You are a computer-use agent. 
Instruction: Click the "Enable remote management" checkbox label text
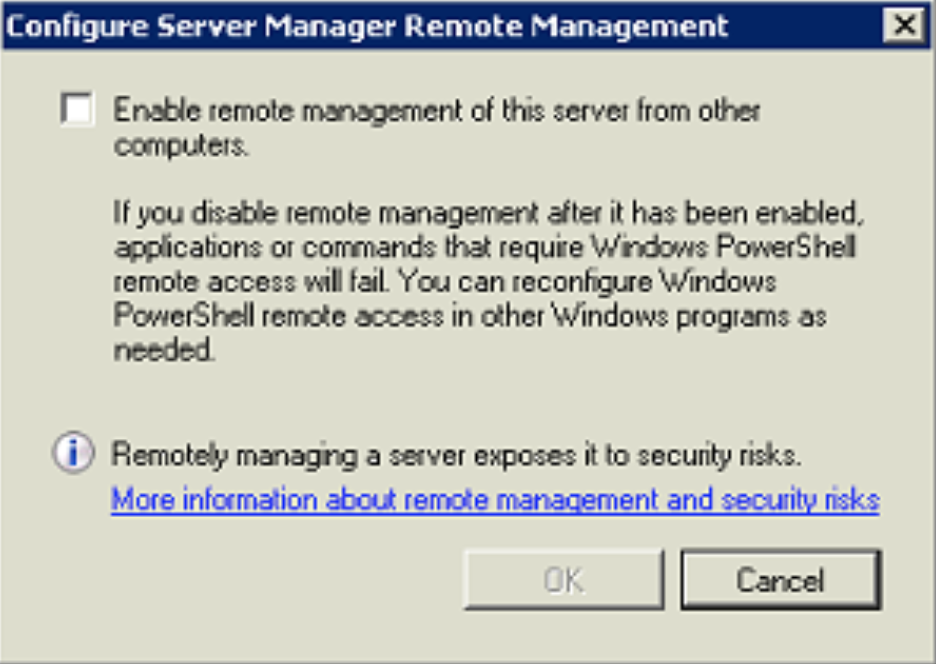437,110
